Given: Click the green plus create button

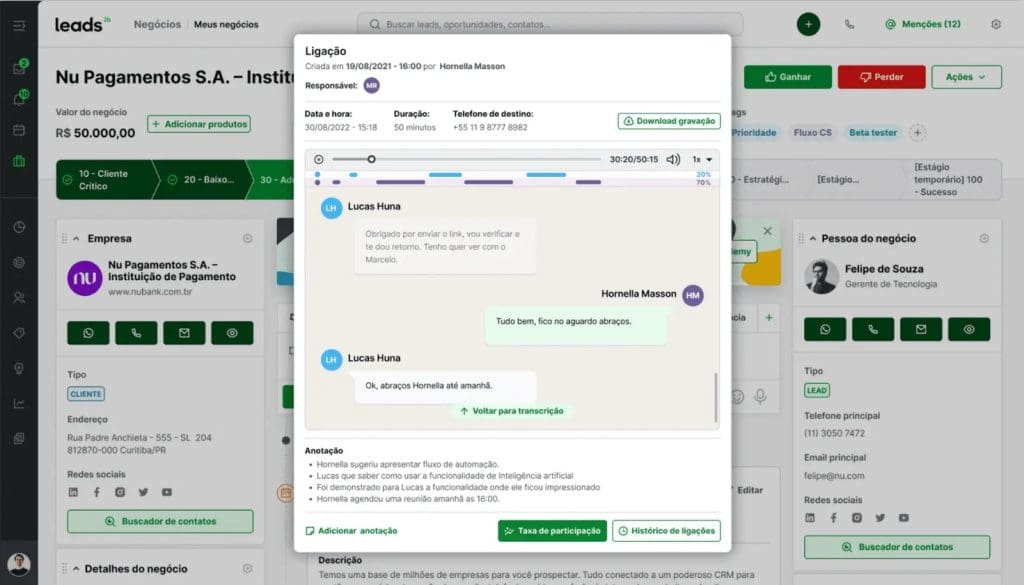Looking at the screenshot, I should [x=808, y=24].
